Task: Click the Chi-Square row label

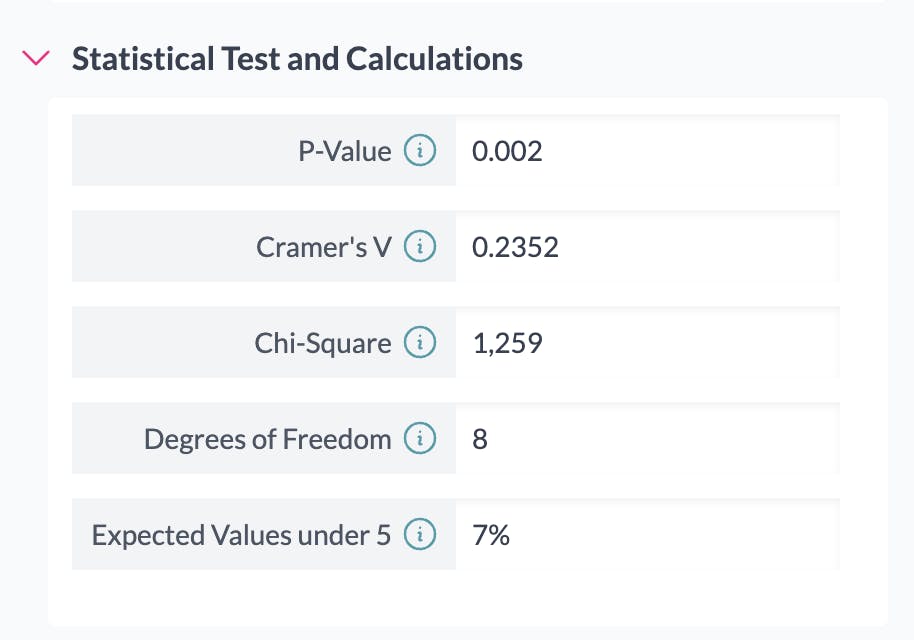Action: (x=323, y=344)
